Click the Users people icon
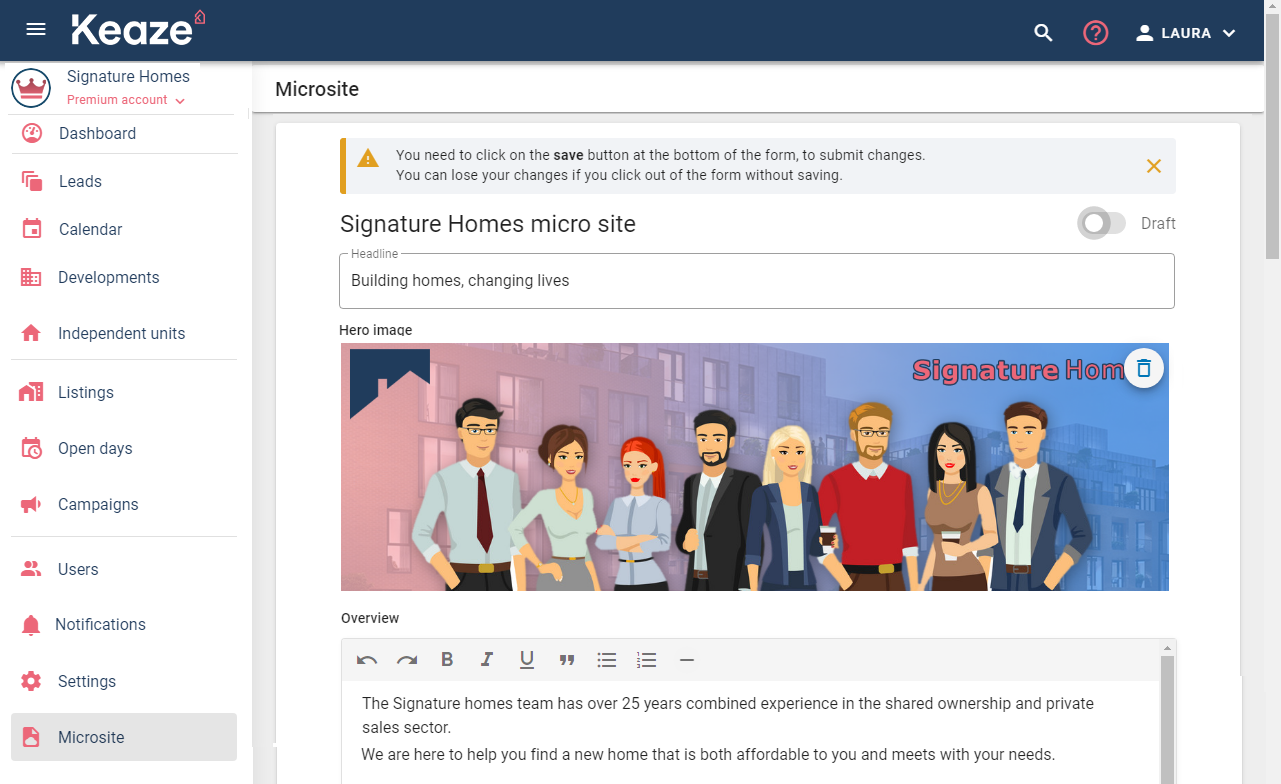This screenshot has width=1281, height=784. (x=31, y=569)
